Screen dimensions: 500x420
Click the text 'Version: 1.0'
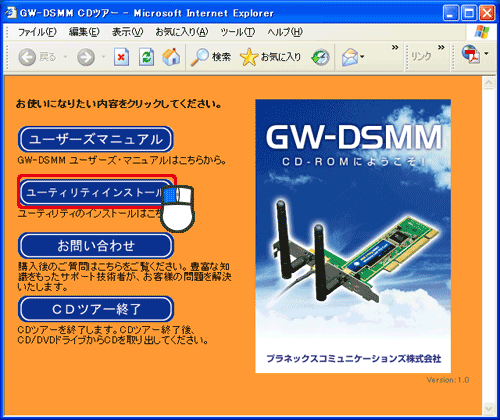448,380
